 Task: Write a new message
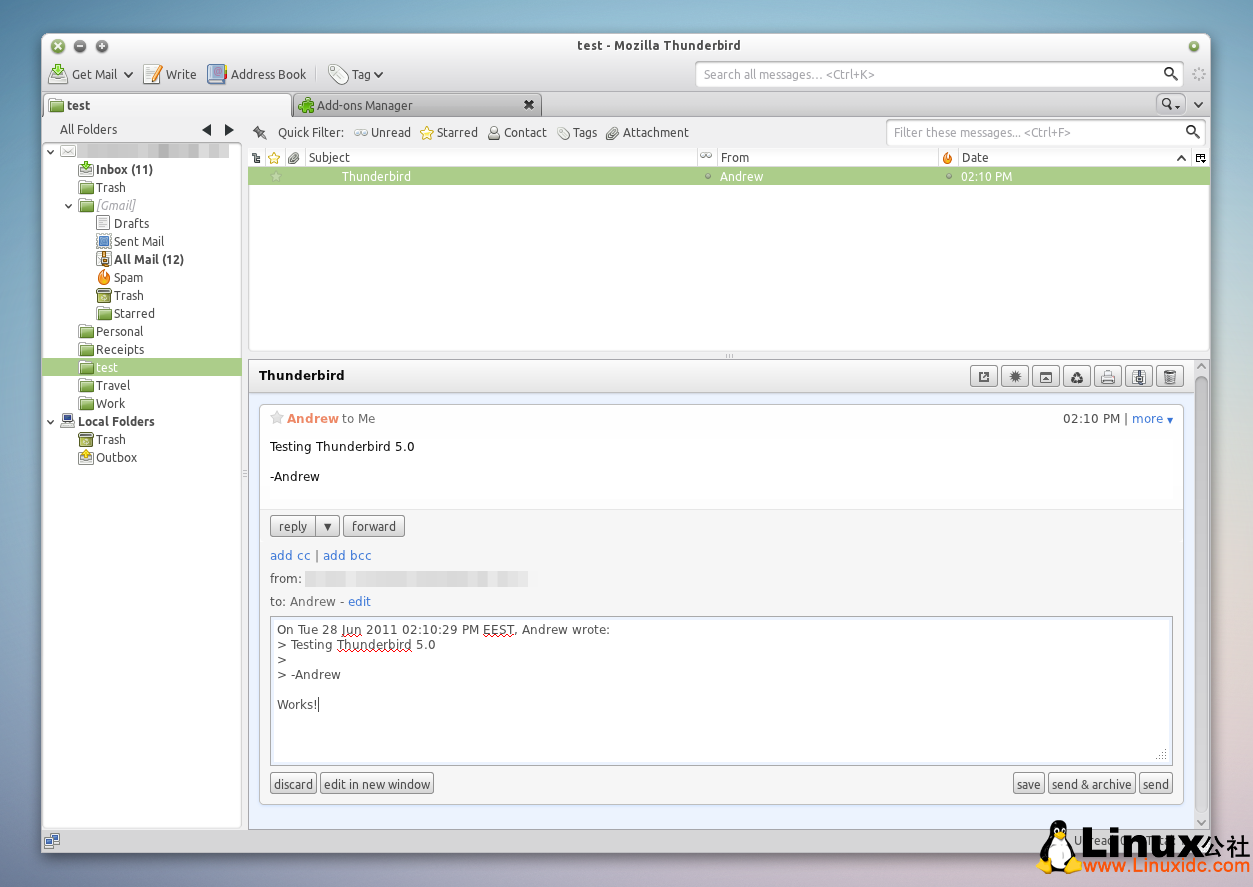170,73
